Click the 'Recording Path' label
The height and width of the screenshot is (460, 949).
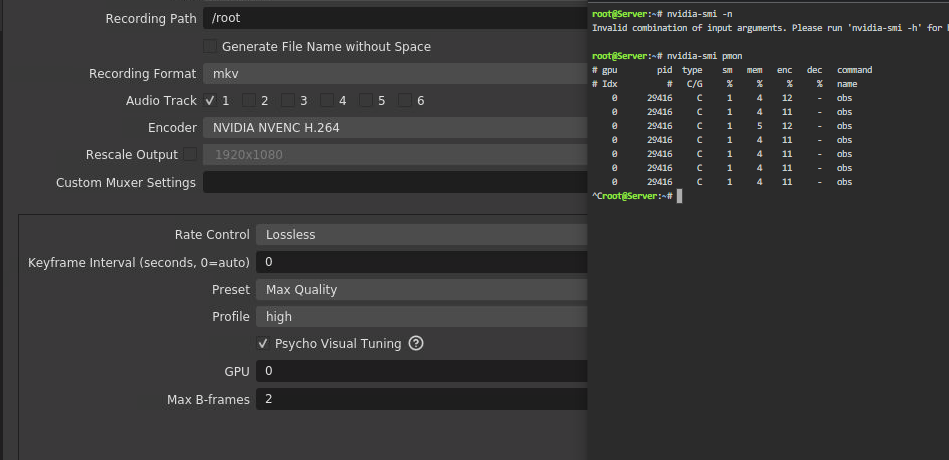pyautogui.click(x=151, y=19)
